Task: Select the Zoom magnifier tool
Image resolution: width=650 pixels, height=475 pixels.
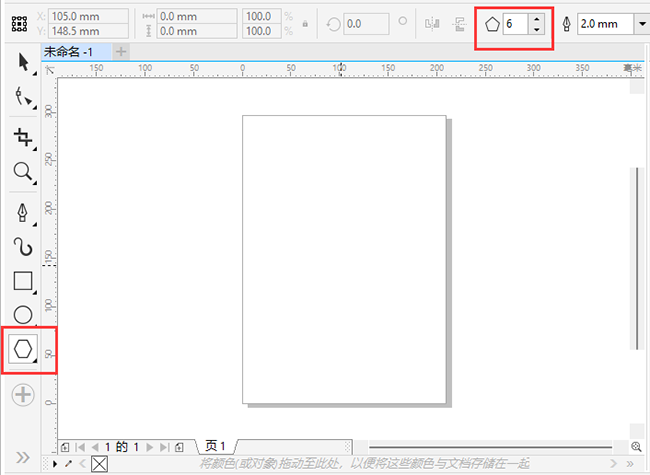Action: pyautogui.click(x=23, y=171)
